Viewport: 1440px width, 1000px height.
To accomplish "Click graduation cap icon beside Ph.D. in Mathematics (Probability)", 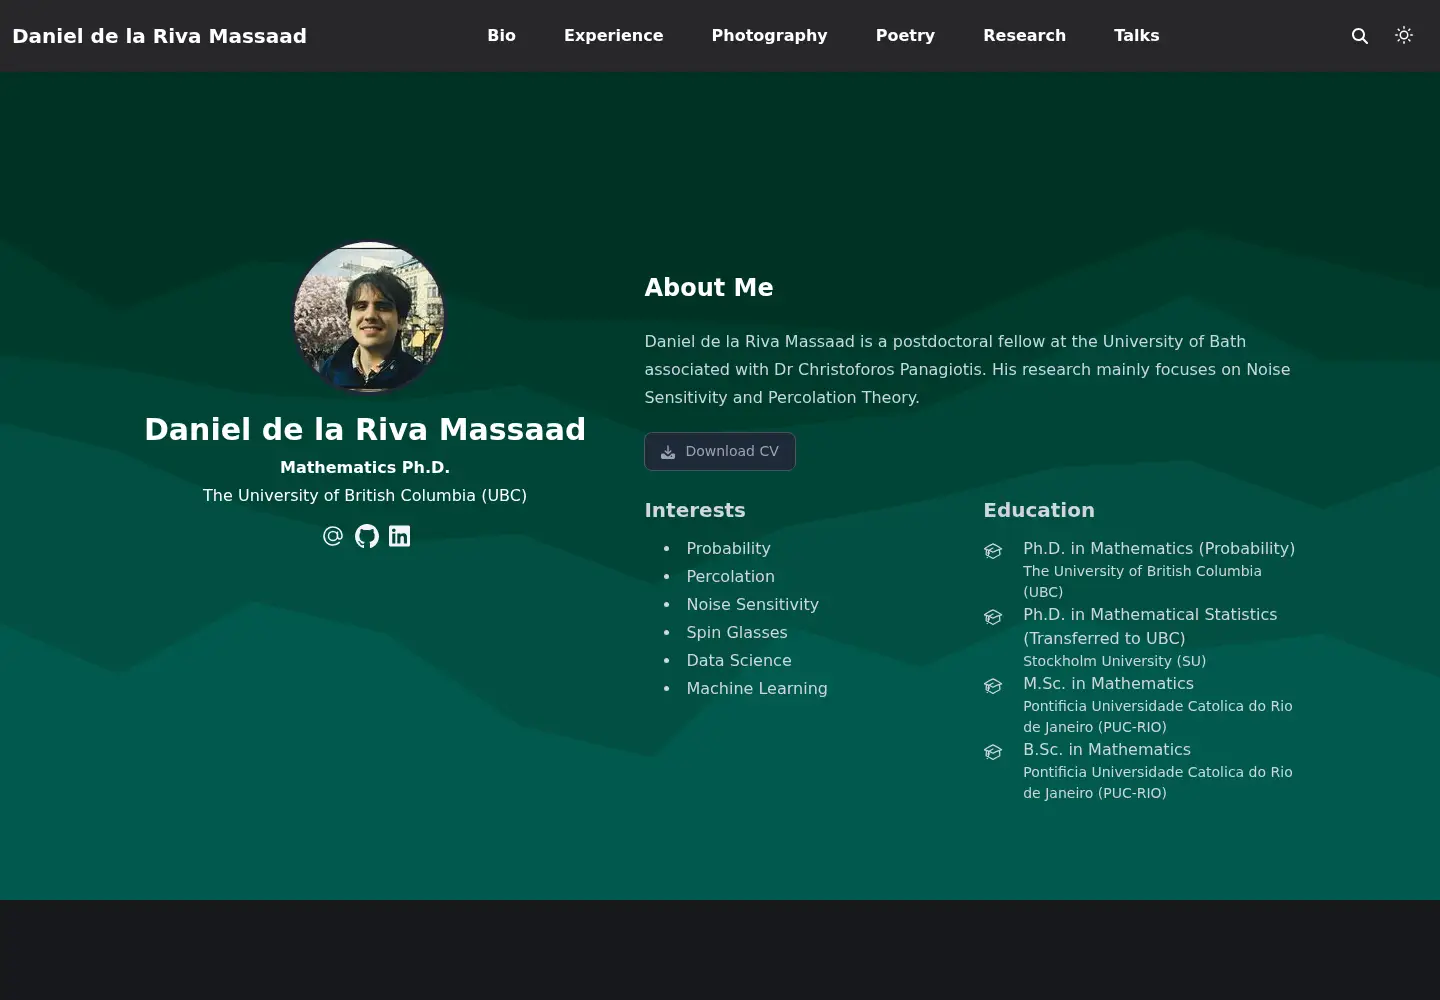I will [x=993, y=551].
